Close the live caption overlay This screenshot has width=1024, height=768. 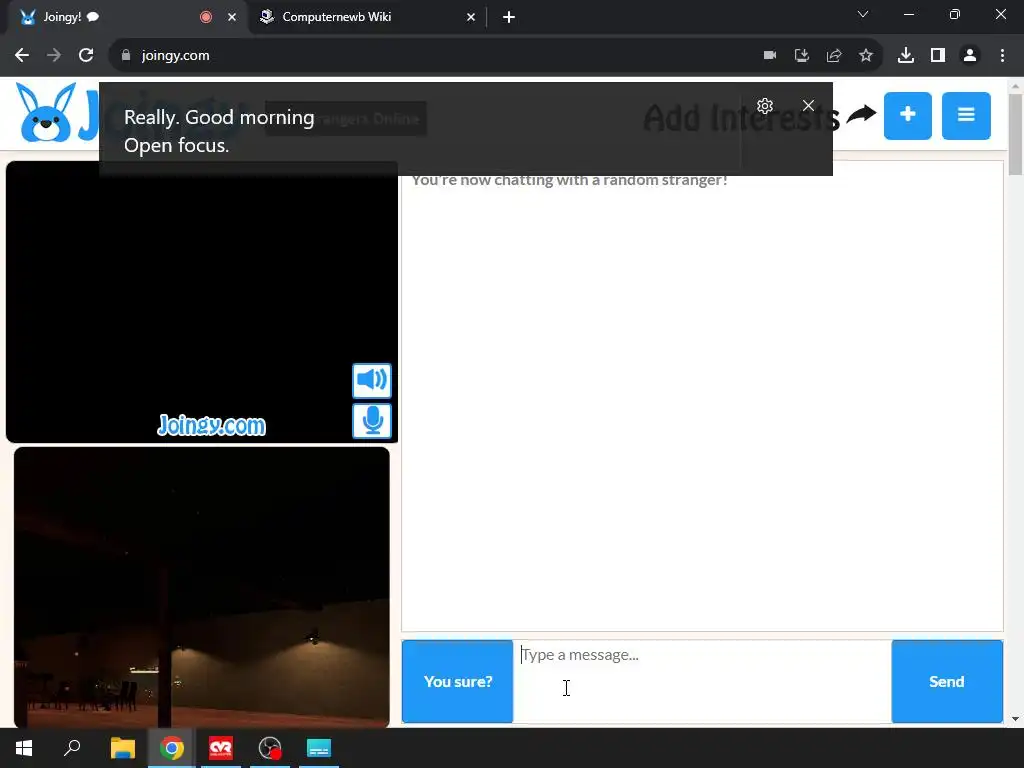[808, 106]
